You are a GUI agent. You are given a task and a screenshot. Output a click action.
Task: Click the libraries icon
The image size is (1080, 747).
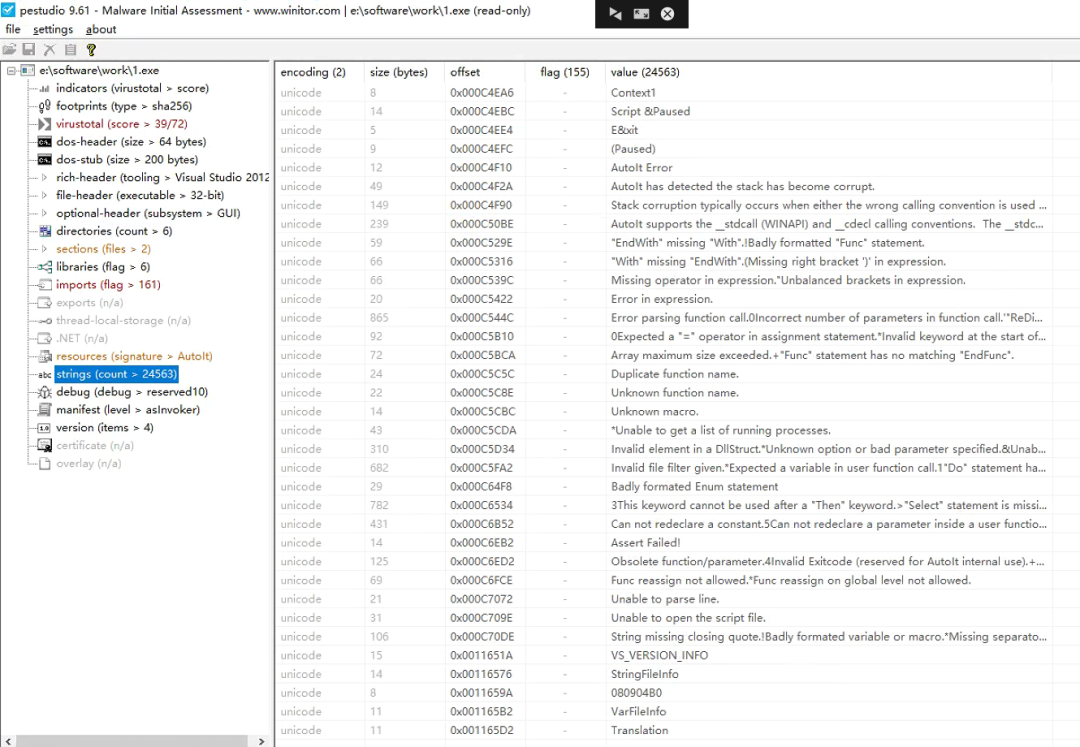(x=45, y=267)
